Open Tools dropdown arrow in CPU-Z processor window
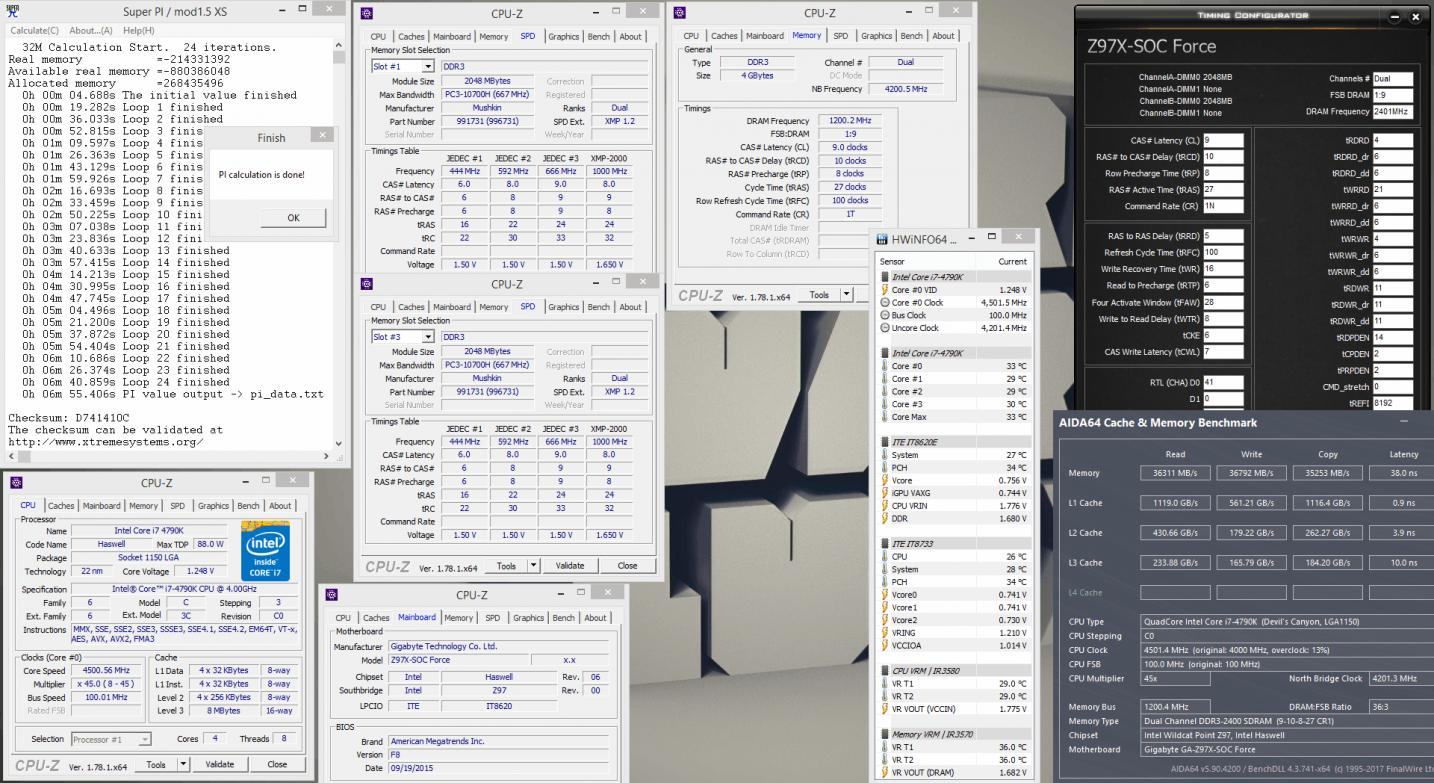The height and width of the screenshot is (783, 1434). pyautogui.click(x=184, y=764)
